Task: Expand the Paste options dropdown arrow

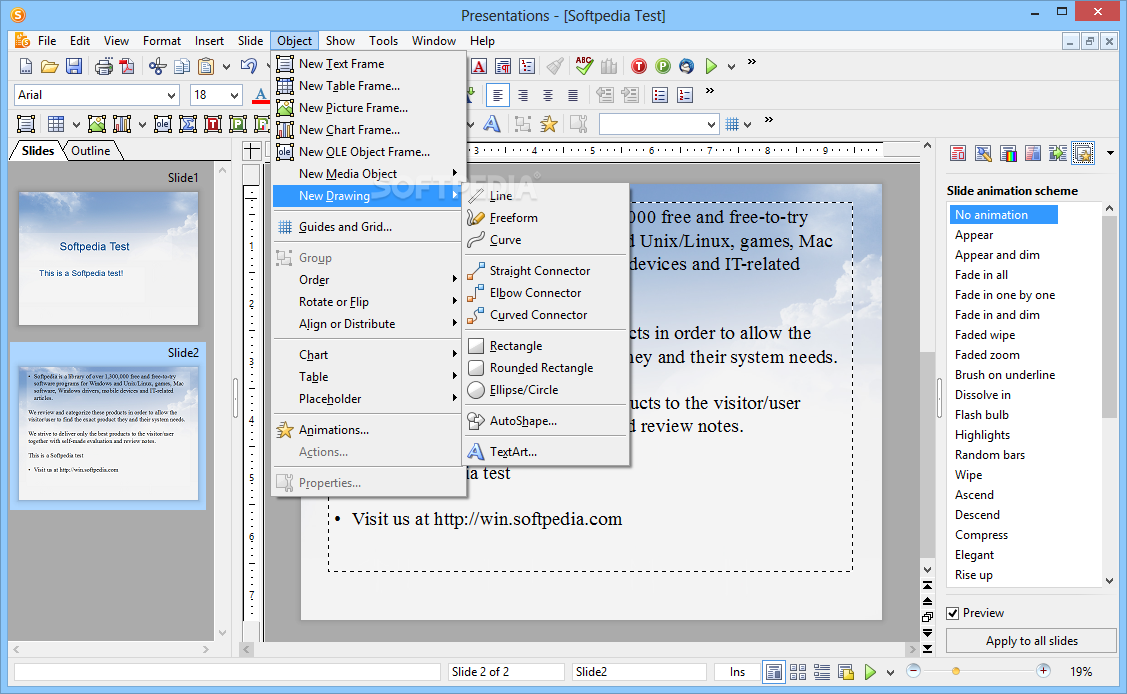Action: click(x=226, y=67)
